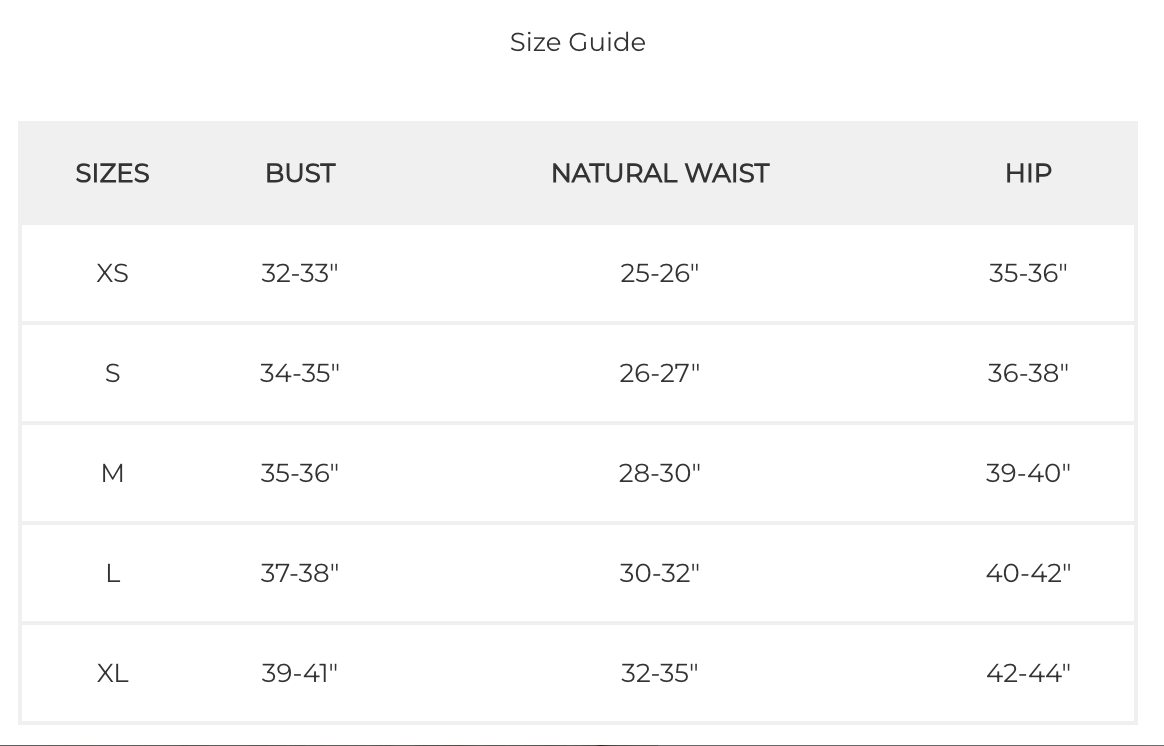
Task: Select the L waist value 30-32"
Action: (660, 573)
